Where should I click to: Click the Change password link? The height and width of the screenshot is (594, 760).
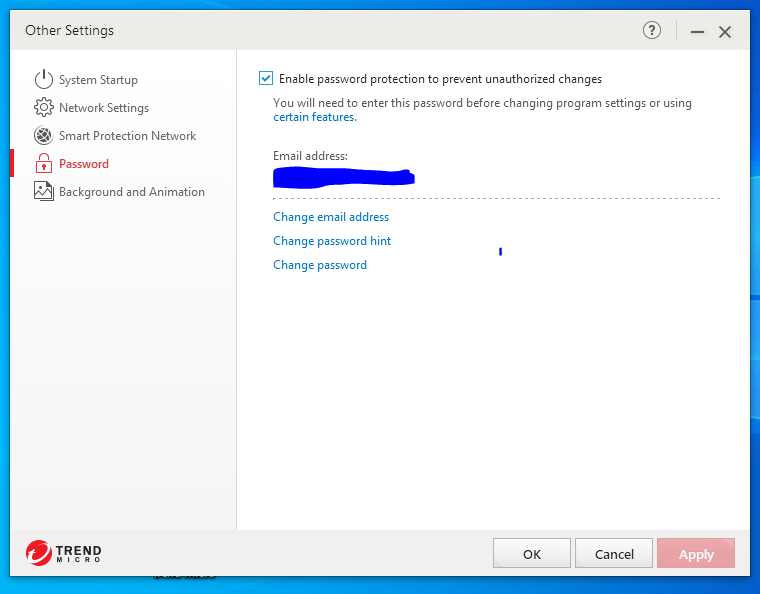click(320, 265)
